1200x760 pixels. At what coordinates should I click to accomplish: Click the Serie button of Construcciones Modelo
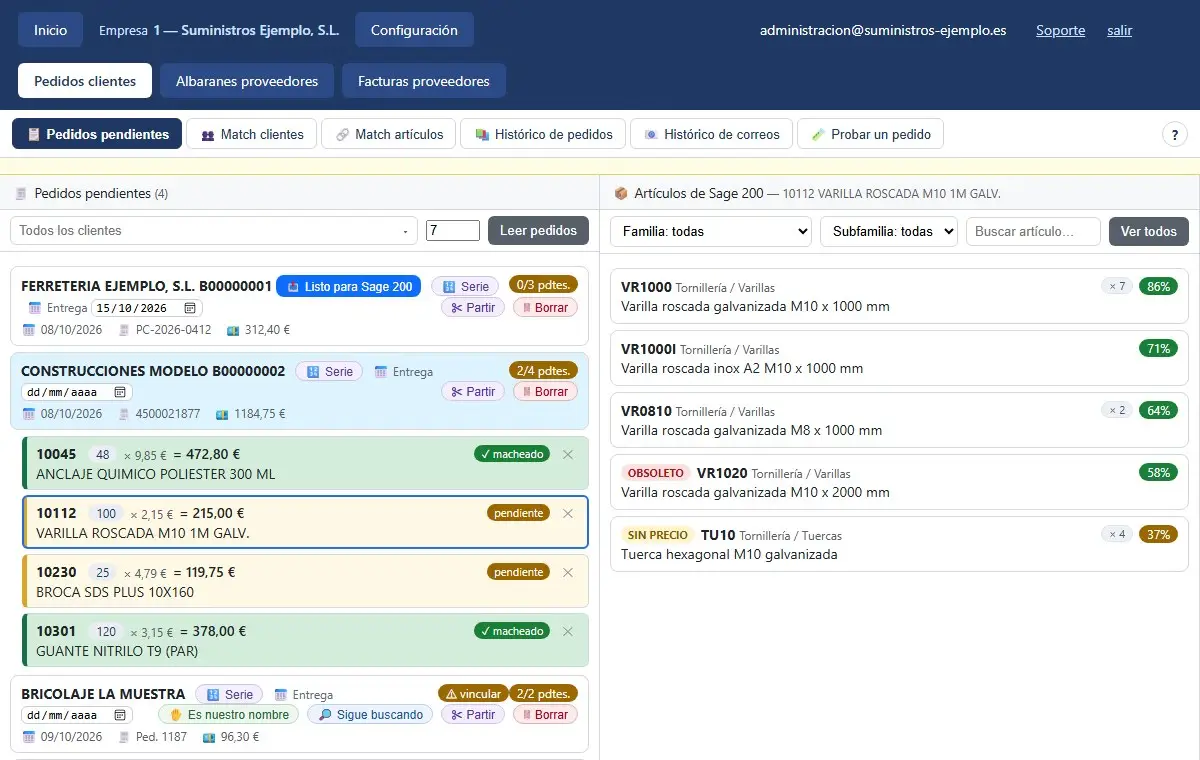click(329, 371)
